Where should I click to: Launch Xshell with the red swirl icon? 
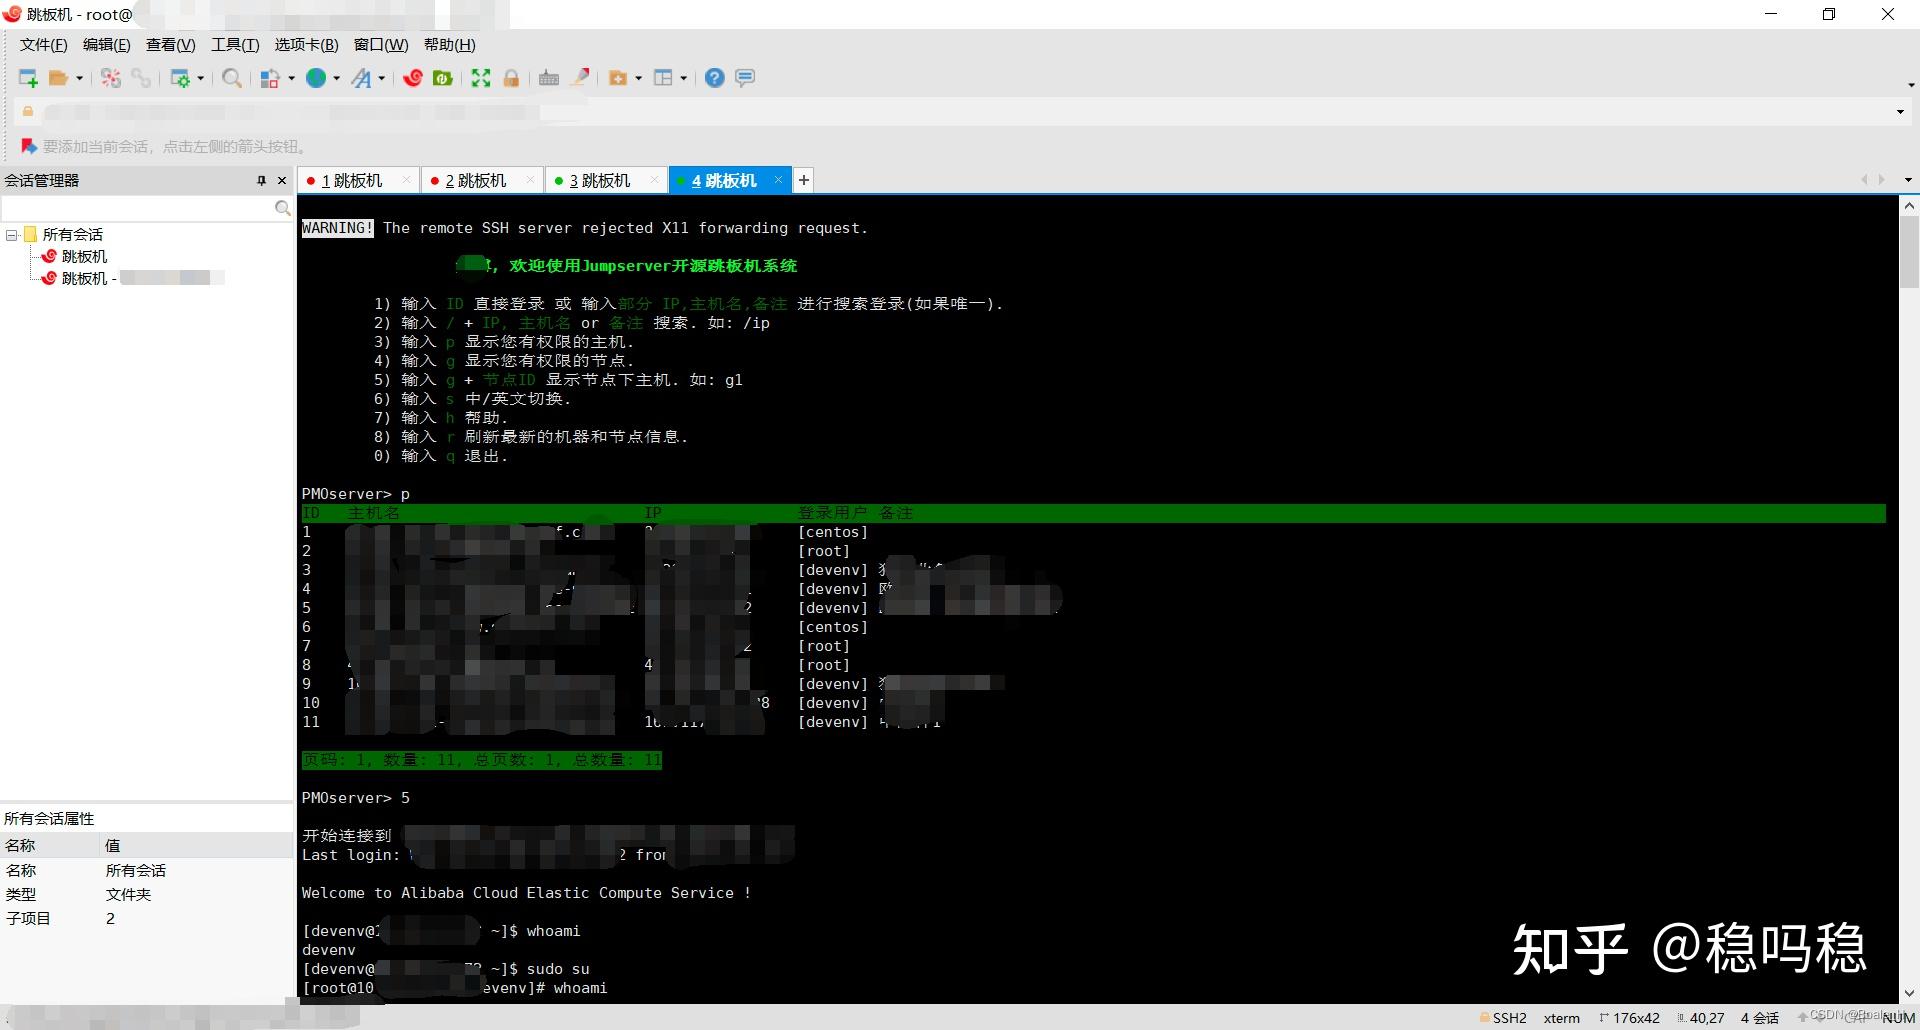pos(413,78)
